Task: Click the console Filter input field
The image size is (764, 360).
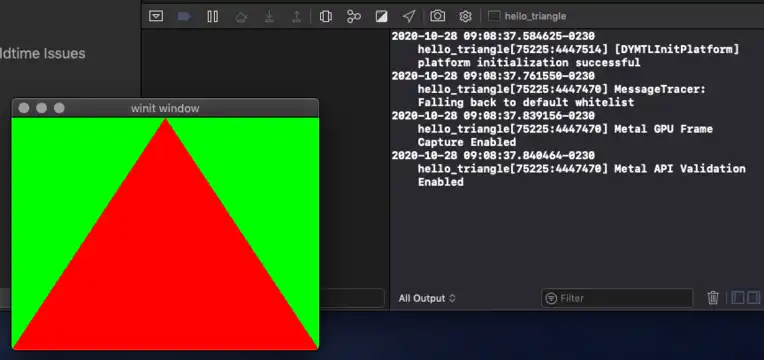Action: click(616, 298)
